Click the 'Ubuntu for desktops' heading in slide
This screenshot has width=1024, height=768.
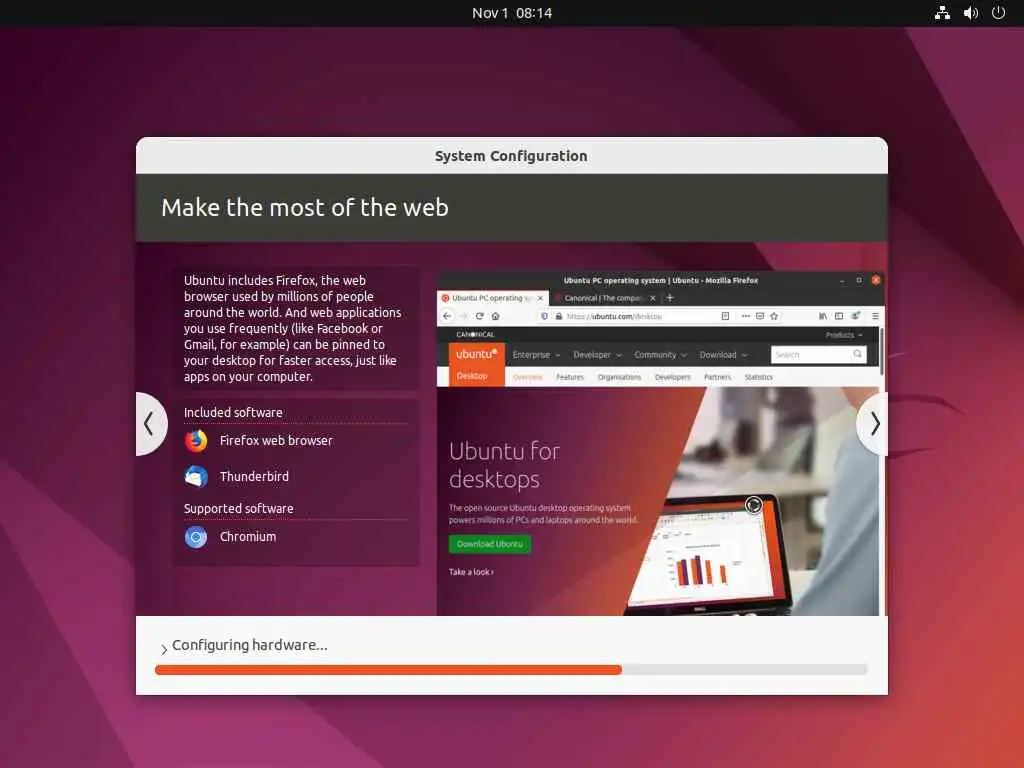coord(504,465)
